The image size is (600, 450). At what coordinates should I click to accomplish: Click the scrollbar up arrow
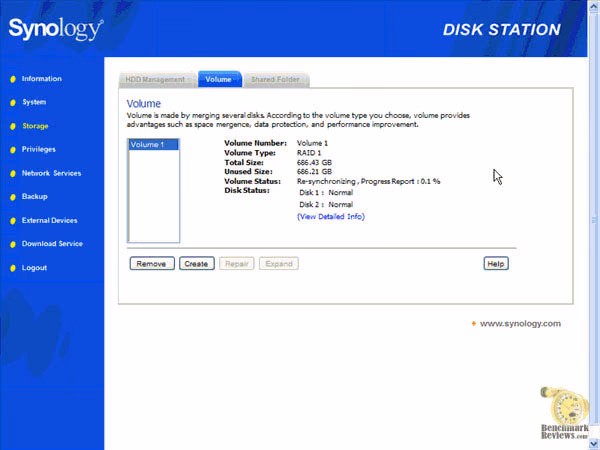594,5
